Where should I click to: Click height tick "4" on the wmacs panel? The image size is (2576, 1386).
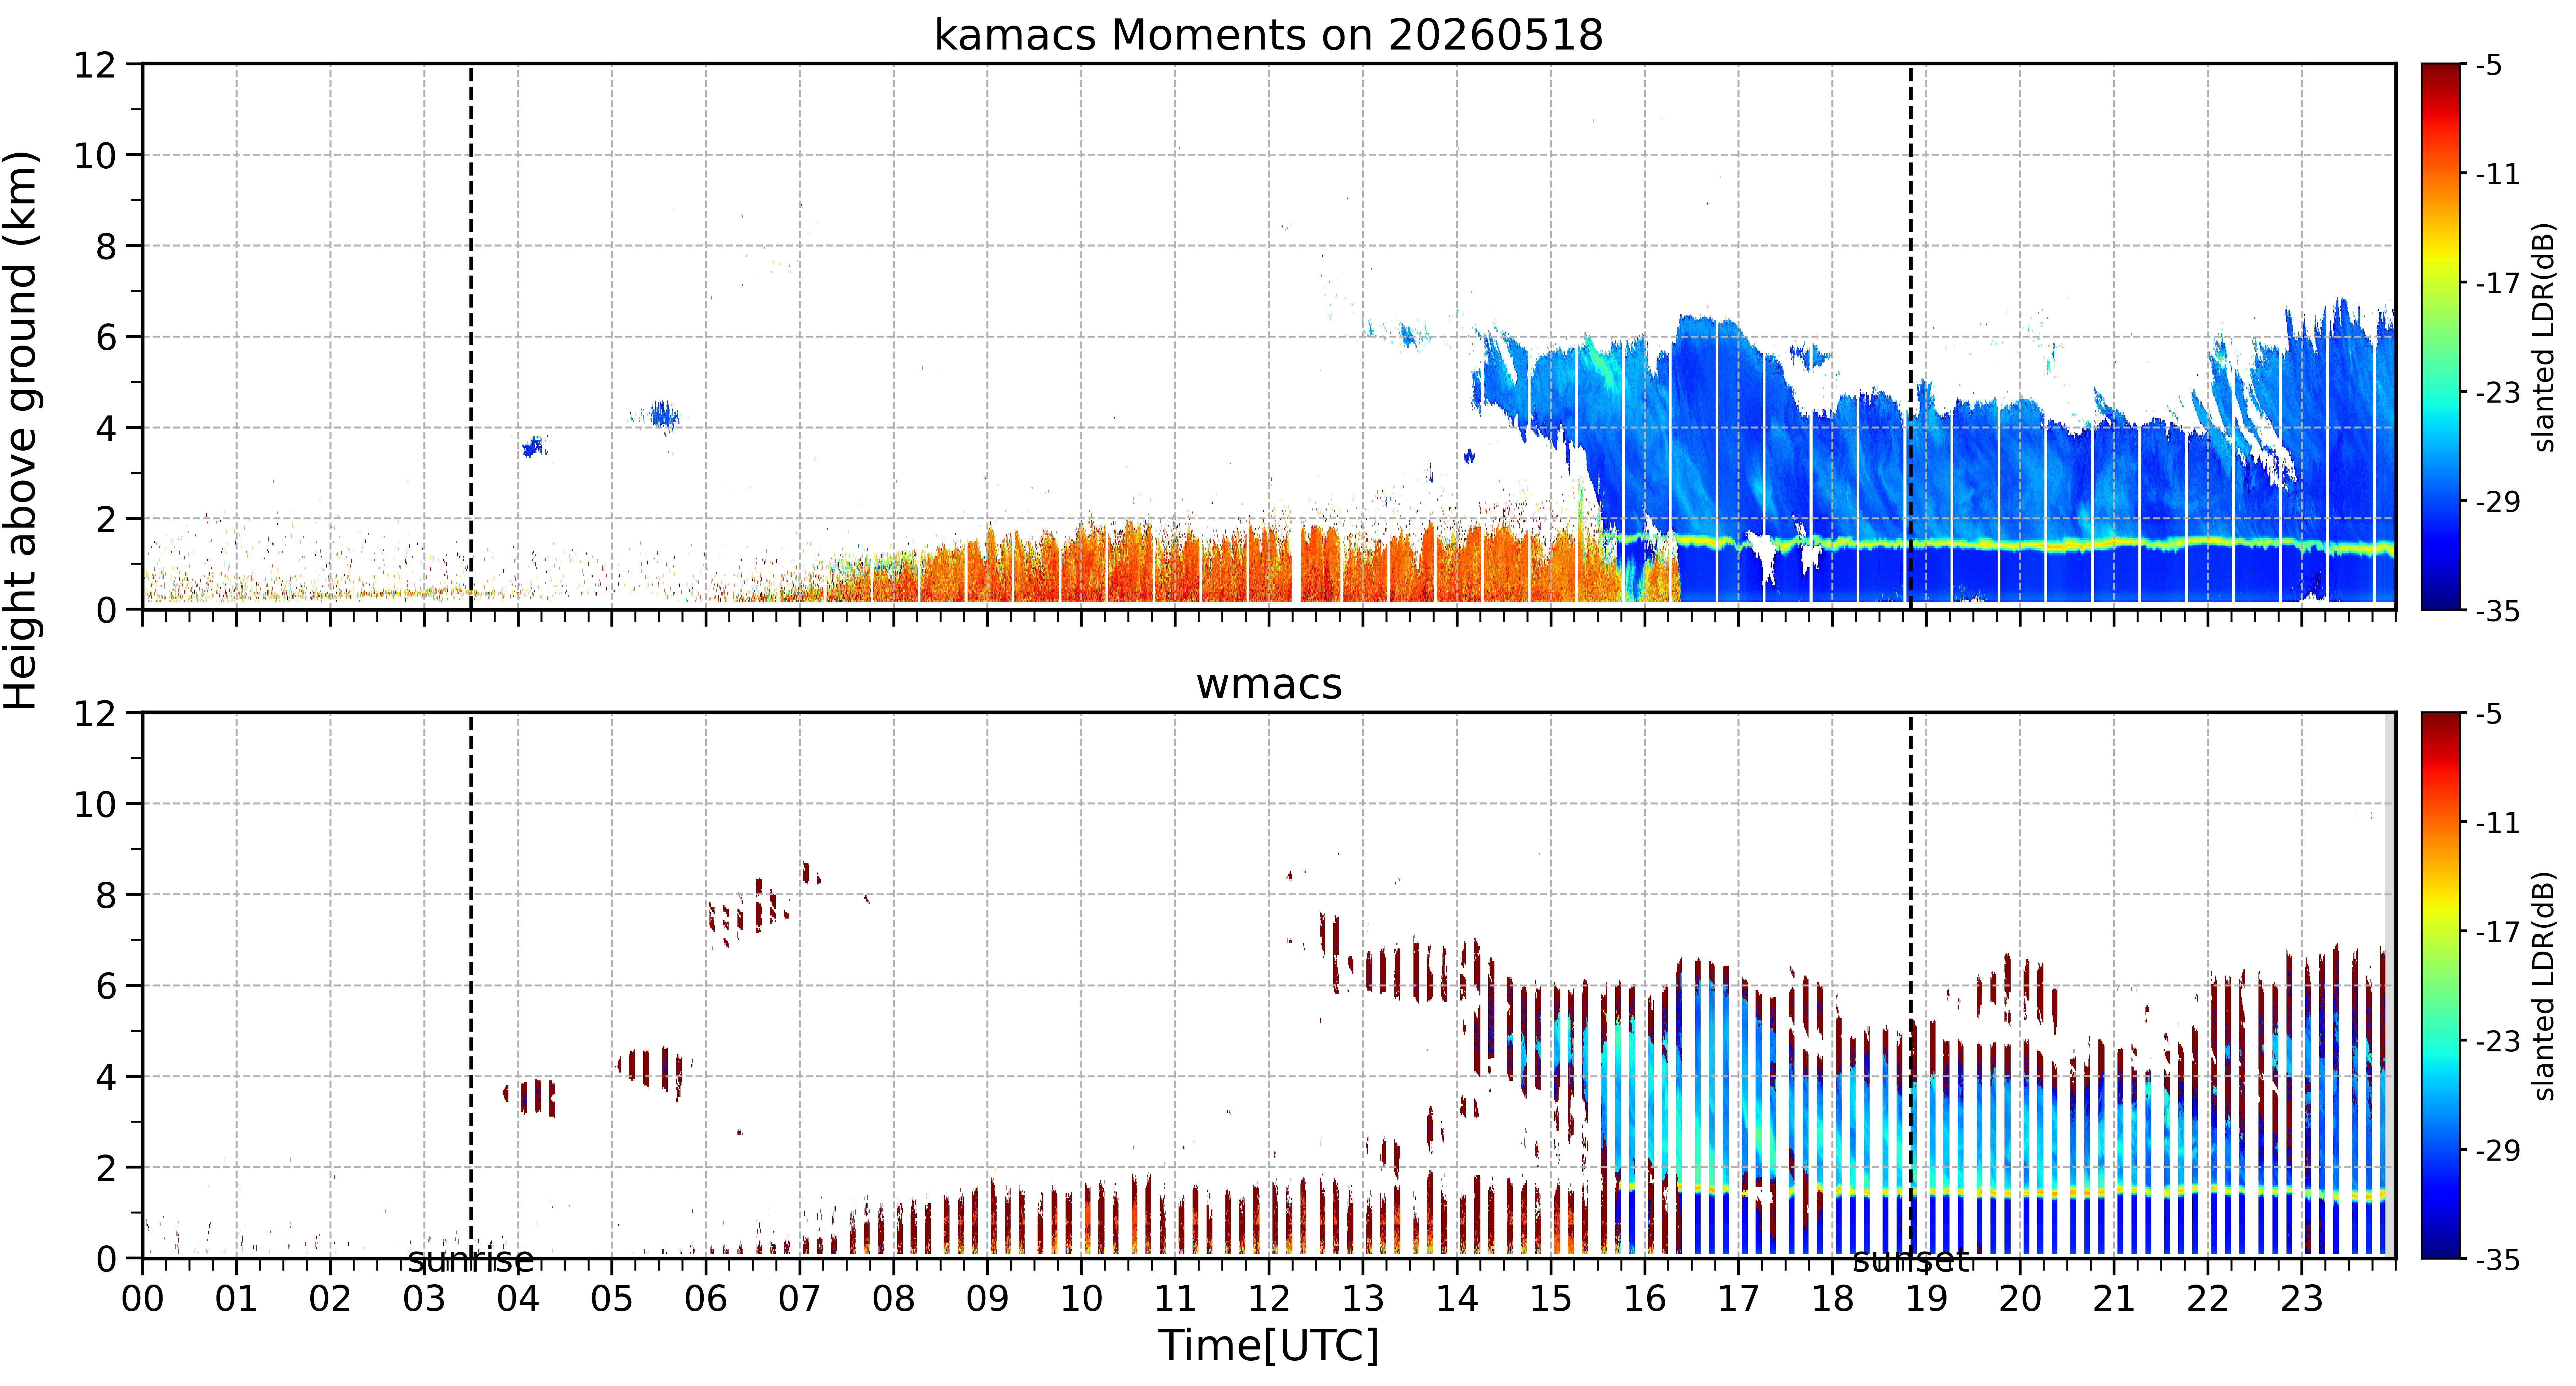coord(106,1077)
